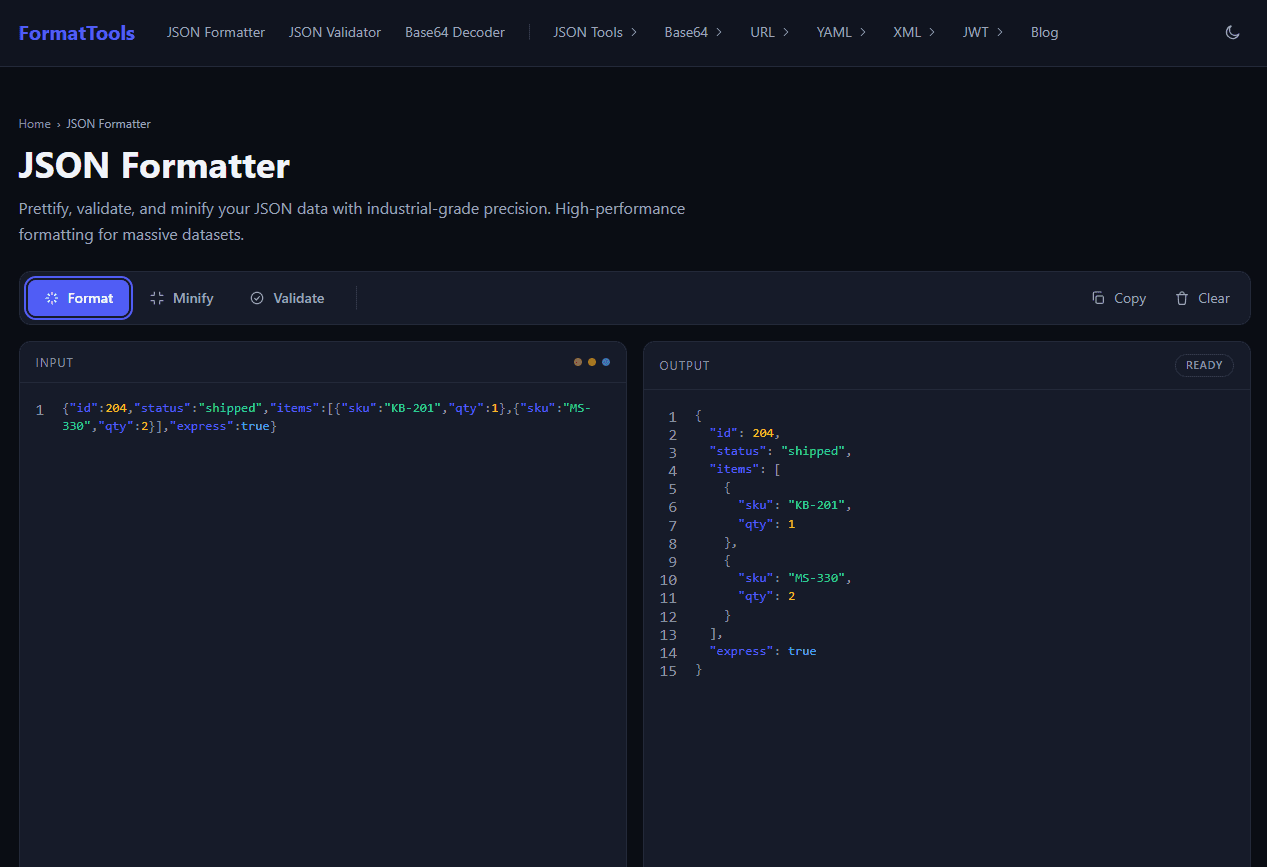Expand the YAML menu
The height and width of the screenshot is (867, 1267).
tap(841, 32)
